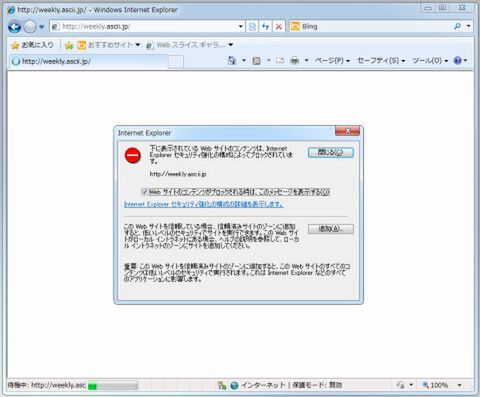The image size is (480, 397).
Task: Expand the Web スライス ギャラリー dropdown arrow
Action: click(231, 45)
